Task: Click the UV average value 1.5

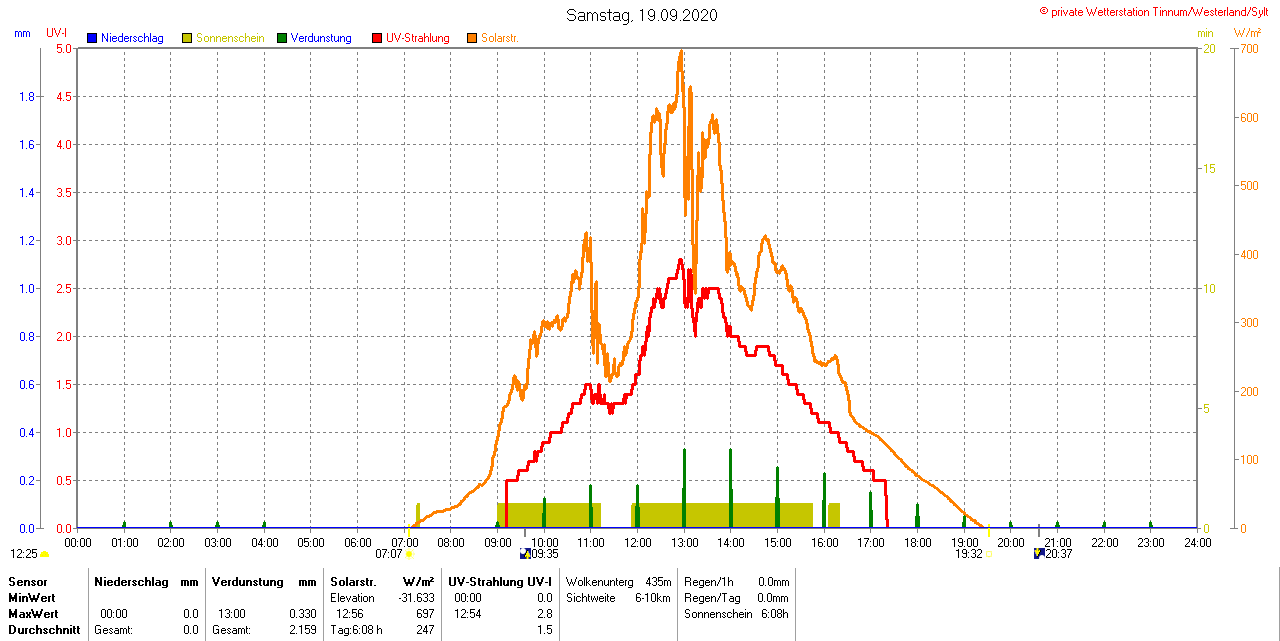Action: (545, 630)
